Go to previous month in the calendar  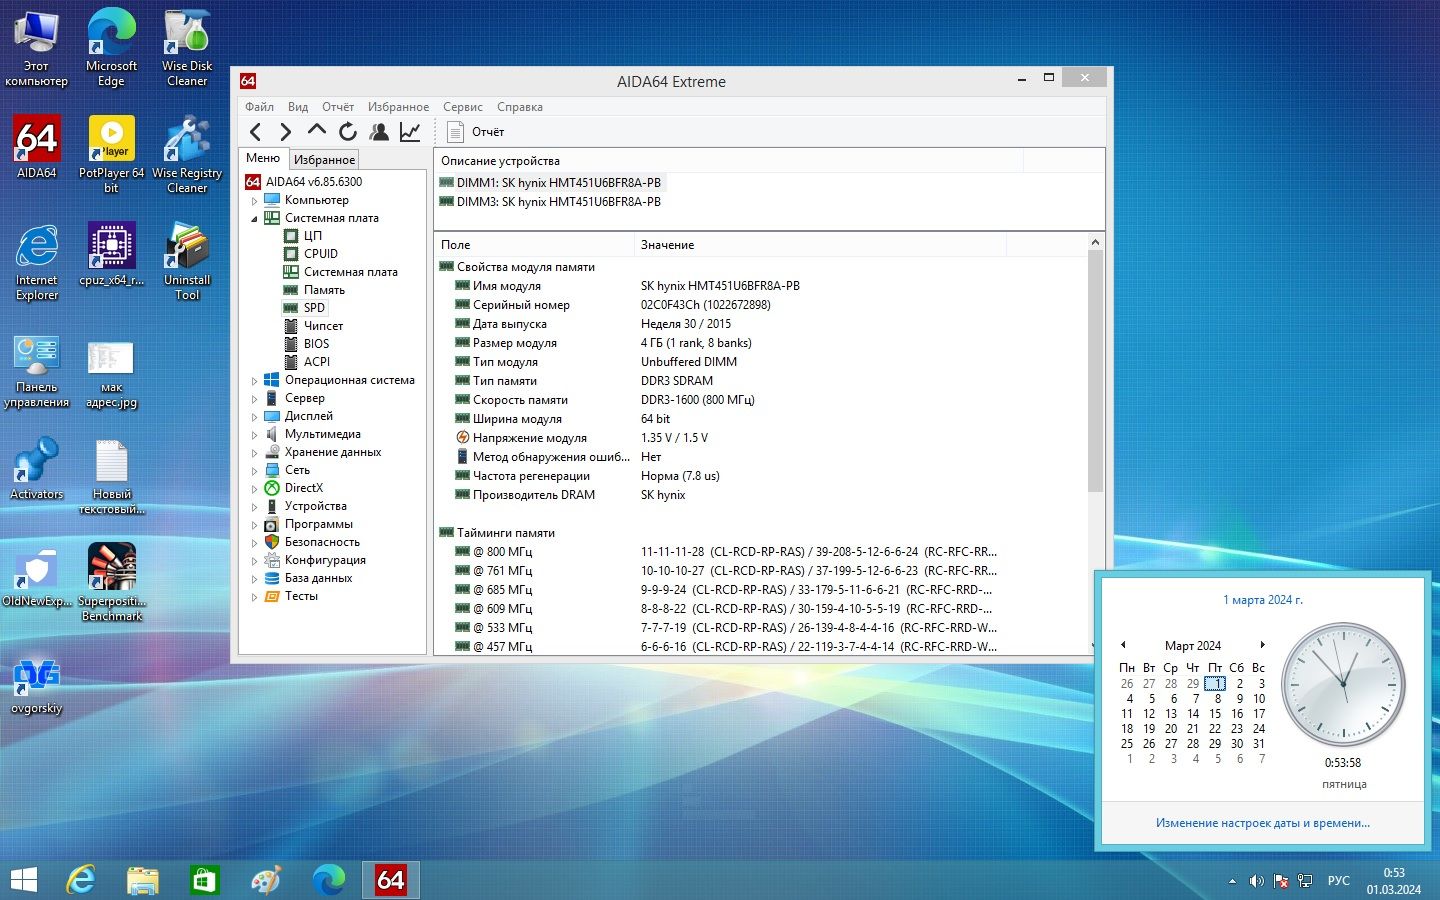click(x=1123, y=645)
